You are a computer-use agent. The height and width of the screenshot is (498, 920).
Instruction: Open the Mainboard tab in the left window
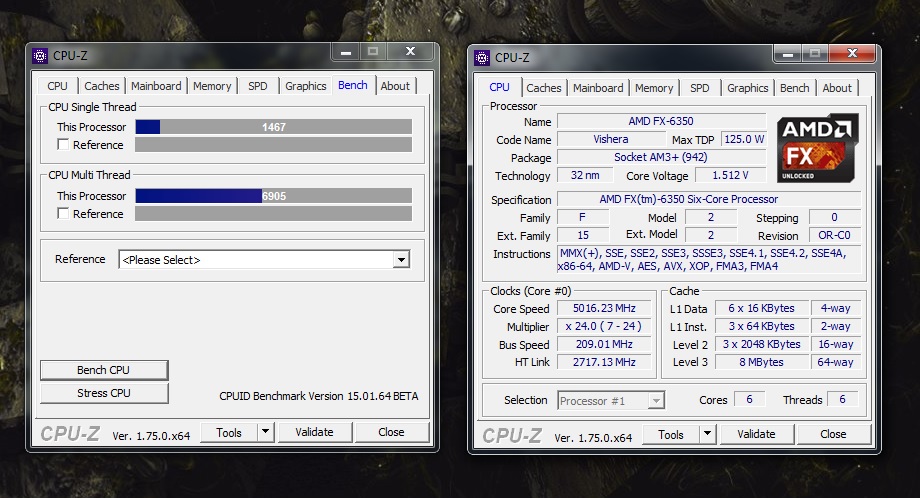pos(156,86)
